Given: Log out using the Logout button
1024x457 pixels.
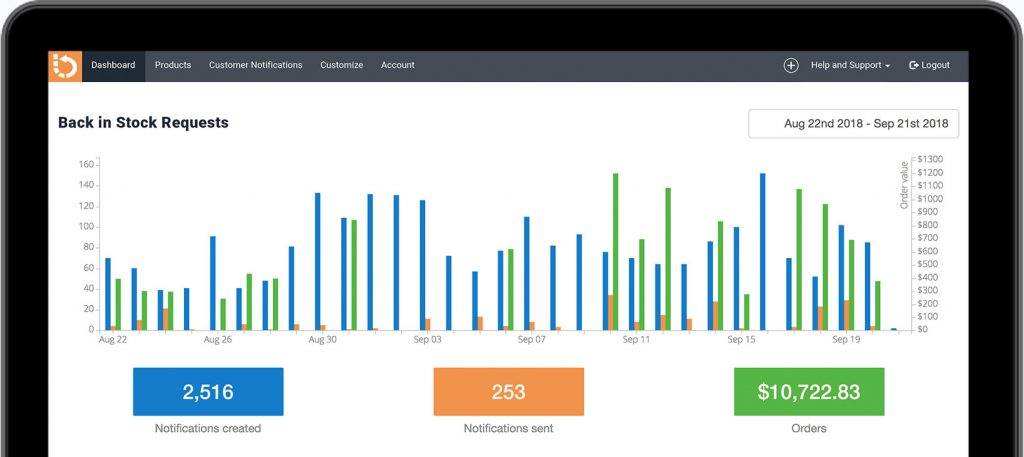Looking at the screenshot, I should pos(929,66).
